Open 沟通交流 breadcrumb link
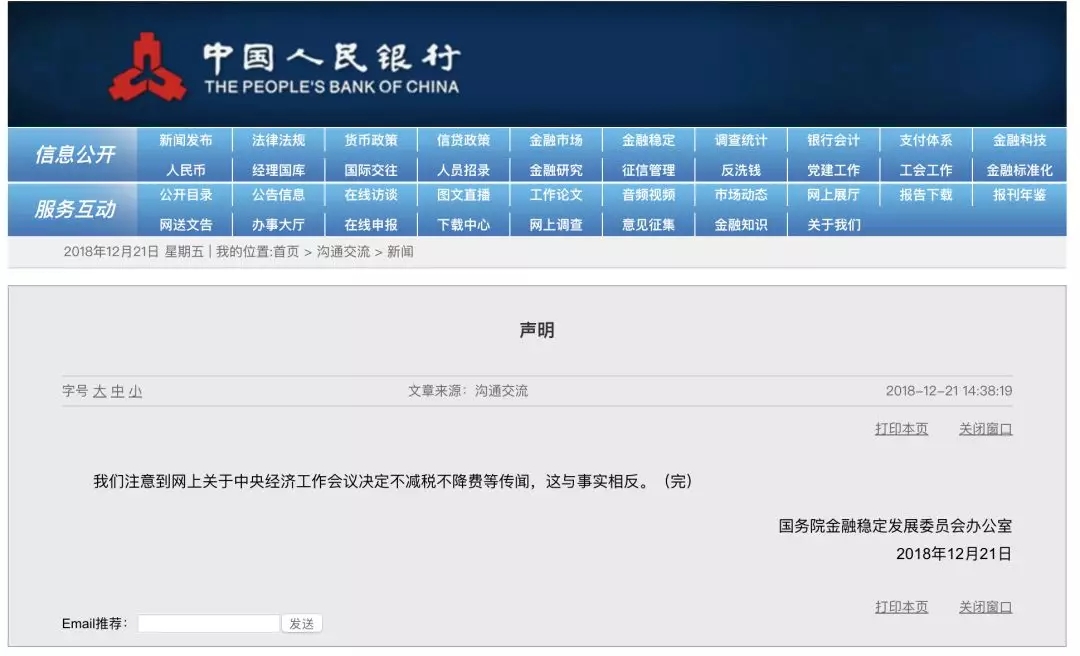The width and height of the screenshot is (1080, 656). click(x=343, y=252)
